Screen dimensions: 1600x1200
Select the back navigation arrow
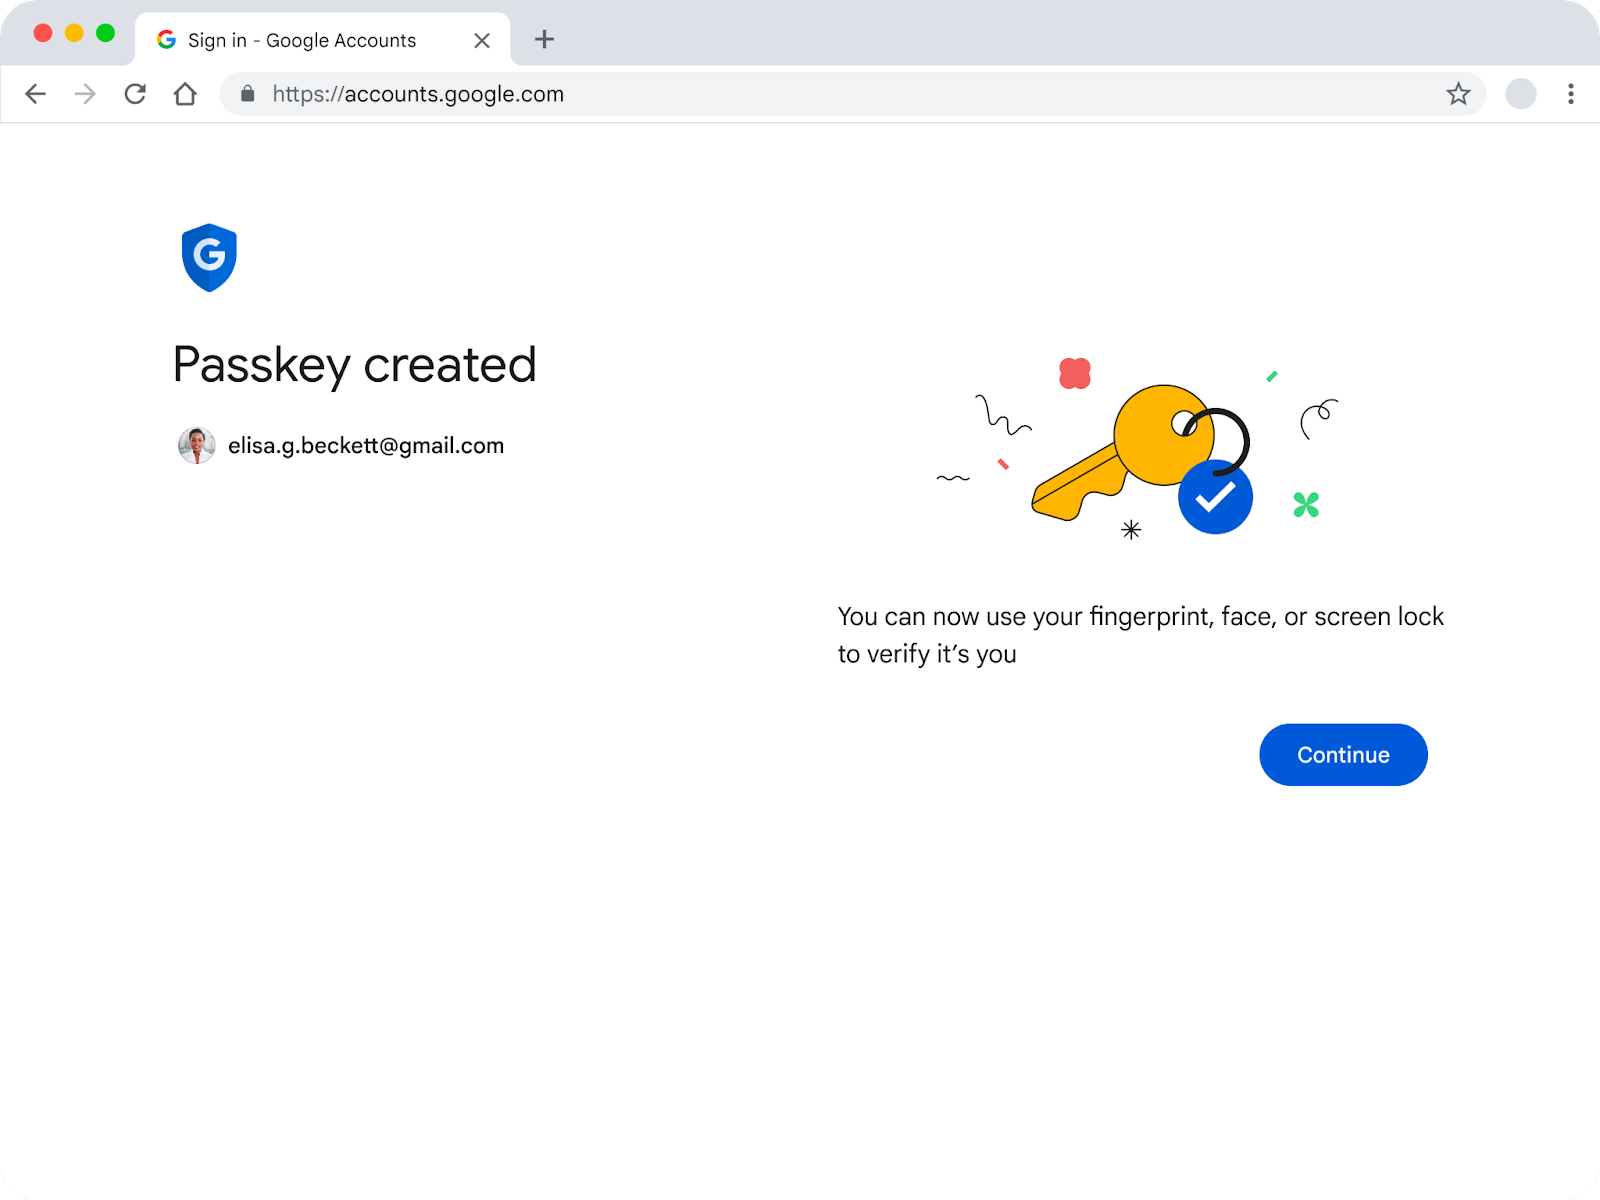coord(36,93)
